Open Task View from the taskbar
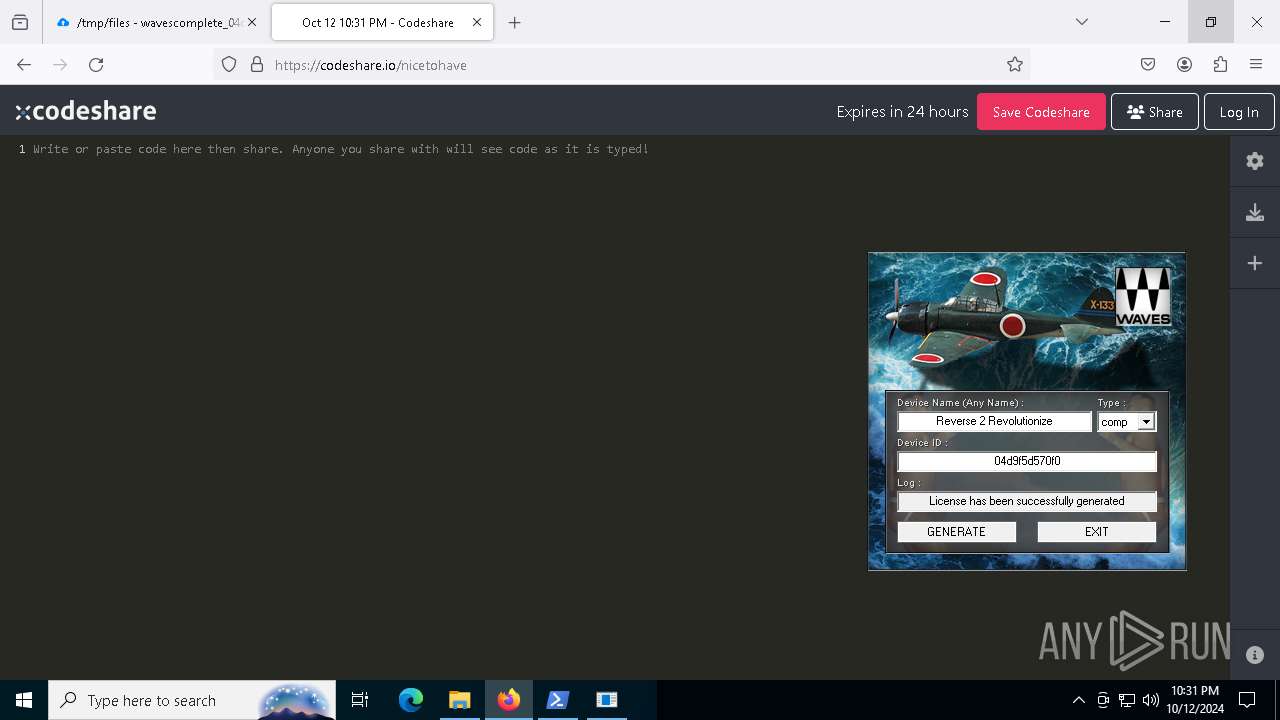 360,700
